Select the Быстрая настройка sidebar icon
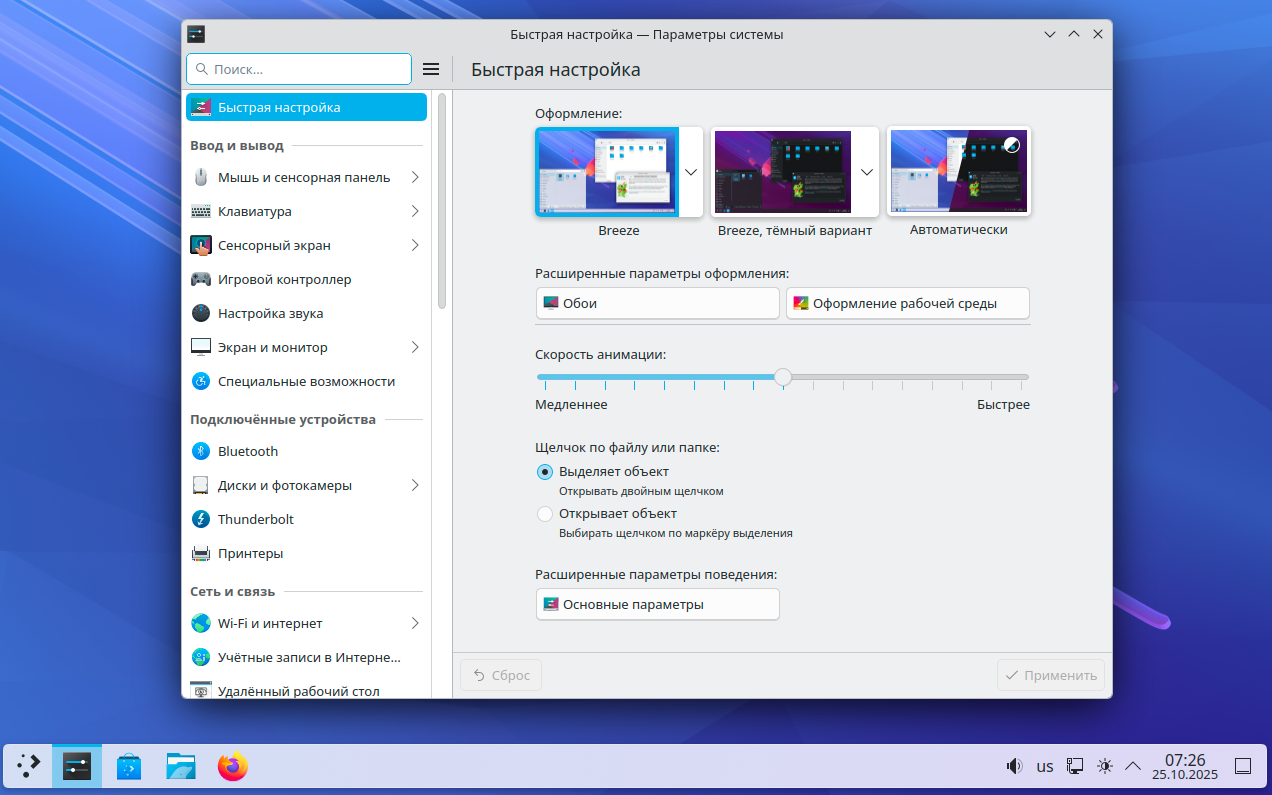The width and height of the screenshot is (1272, 795). point(201,107)
